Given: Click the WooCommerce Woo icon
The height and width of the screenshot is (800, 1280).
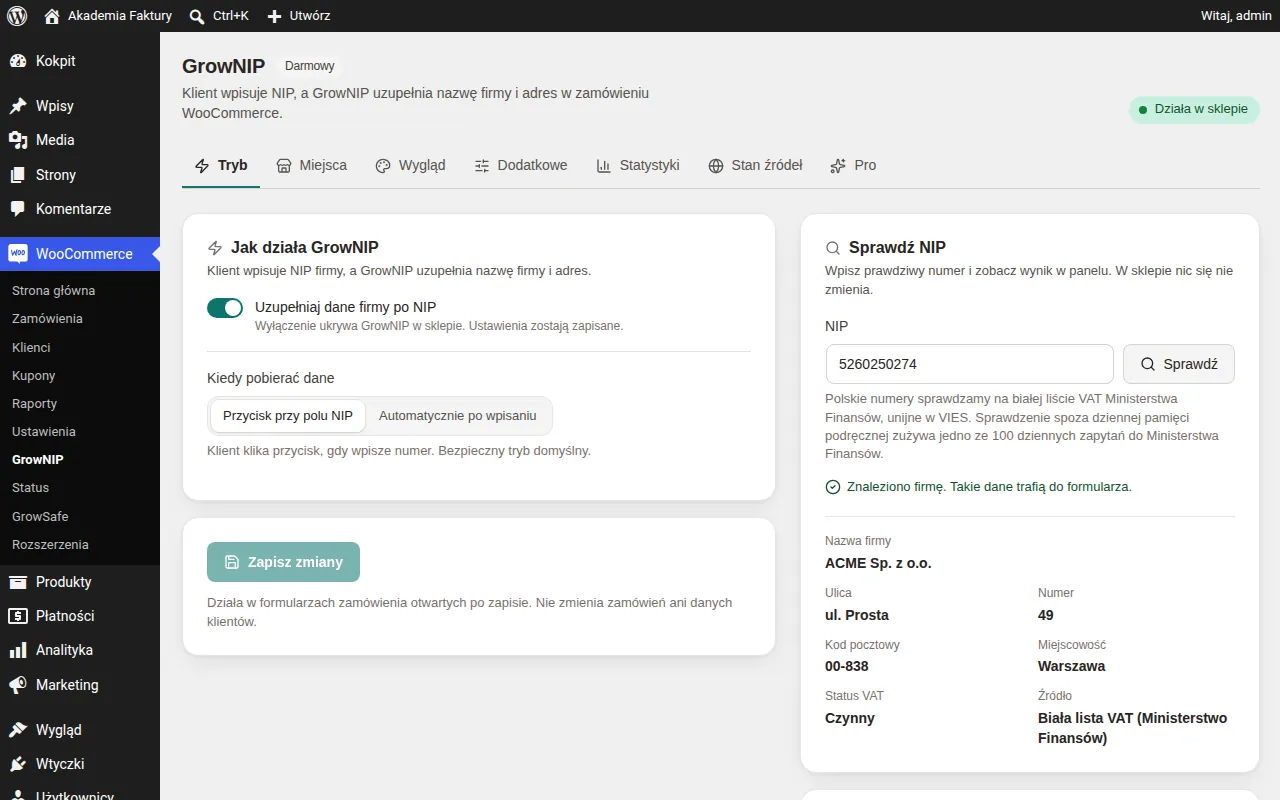Looking at the screenshot, I should tap(18, 254).
